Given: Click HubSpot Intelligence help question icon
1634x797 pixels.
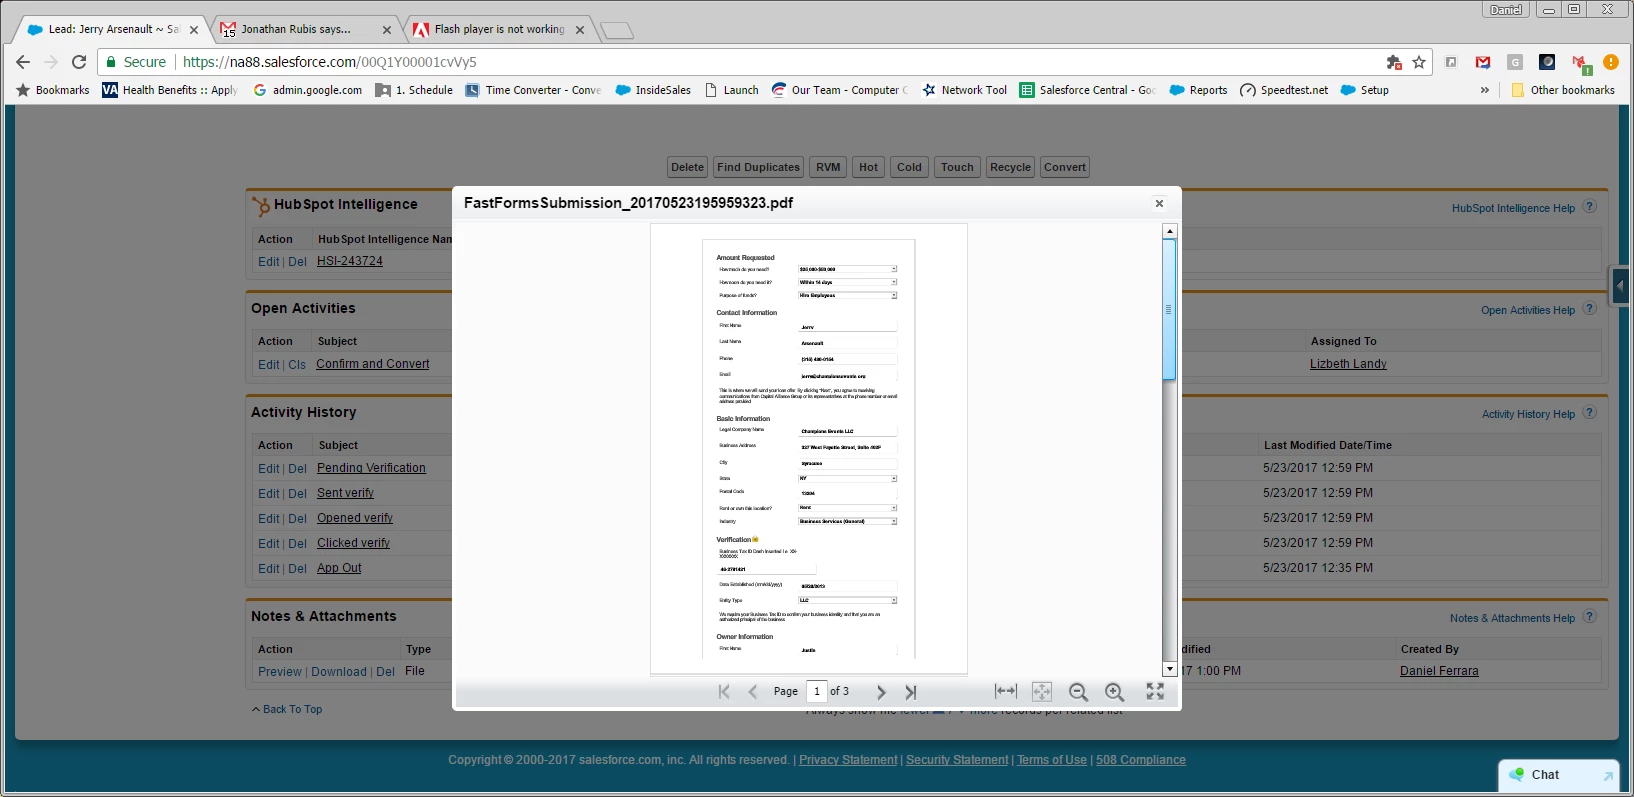Looking at the screenshot, I should (1589, 207).
